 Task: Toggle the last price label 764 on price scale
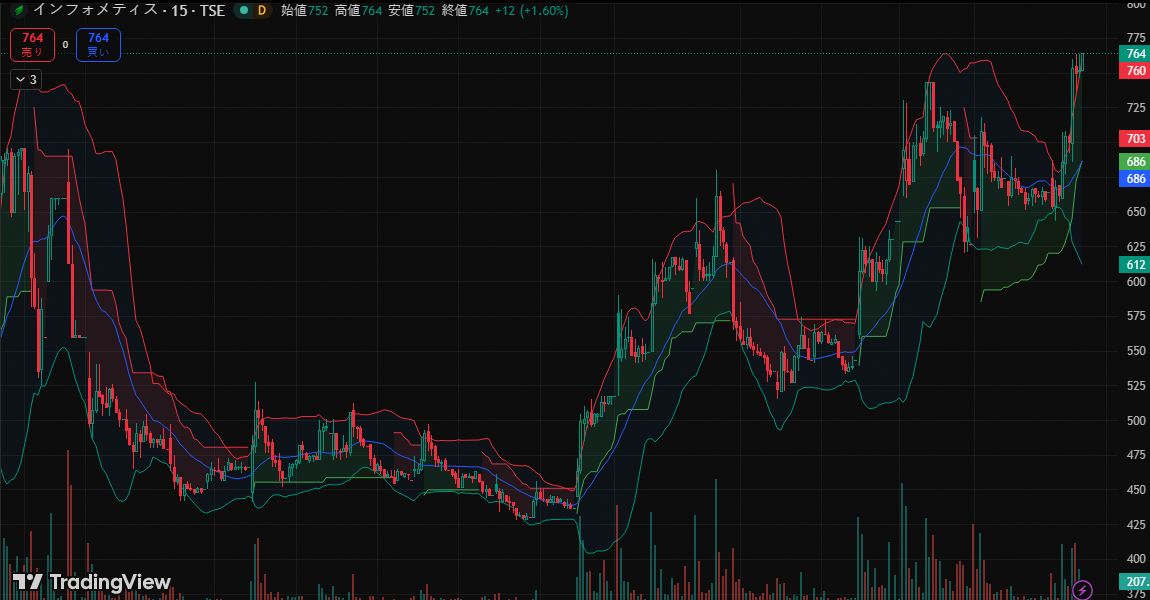1133,55
